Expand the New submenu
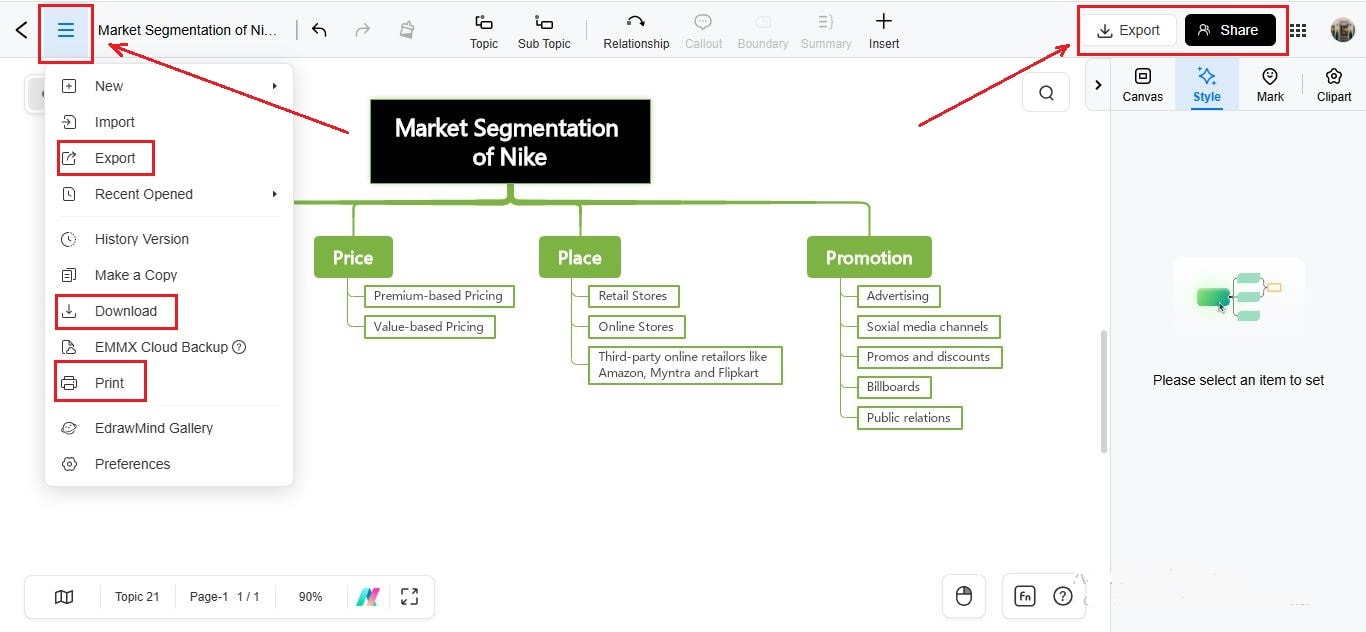The image size is (1366, 632). tap(169, 86)
